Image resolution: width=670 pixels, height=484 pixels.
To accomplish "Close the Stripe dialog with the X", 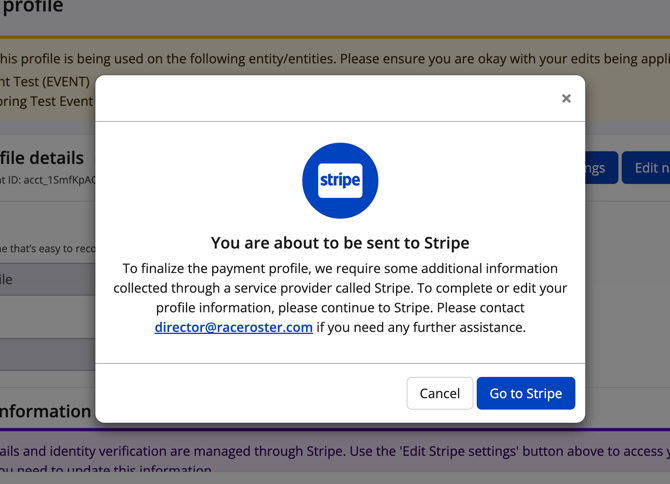I will coord(566,99).
